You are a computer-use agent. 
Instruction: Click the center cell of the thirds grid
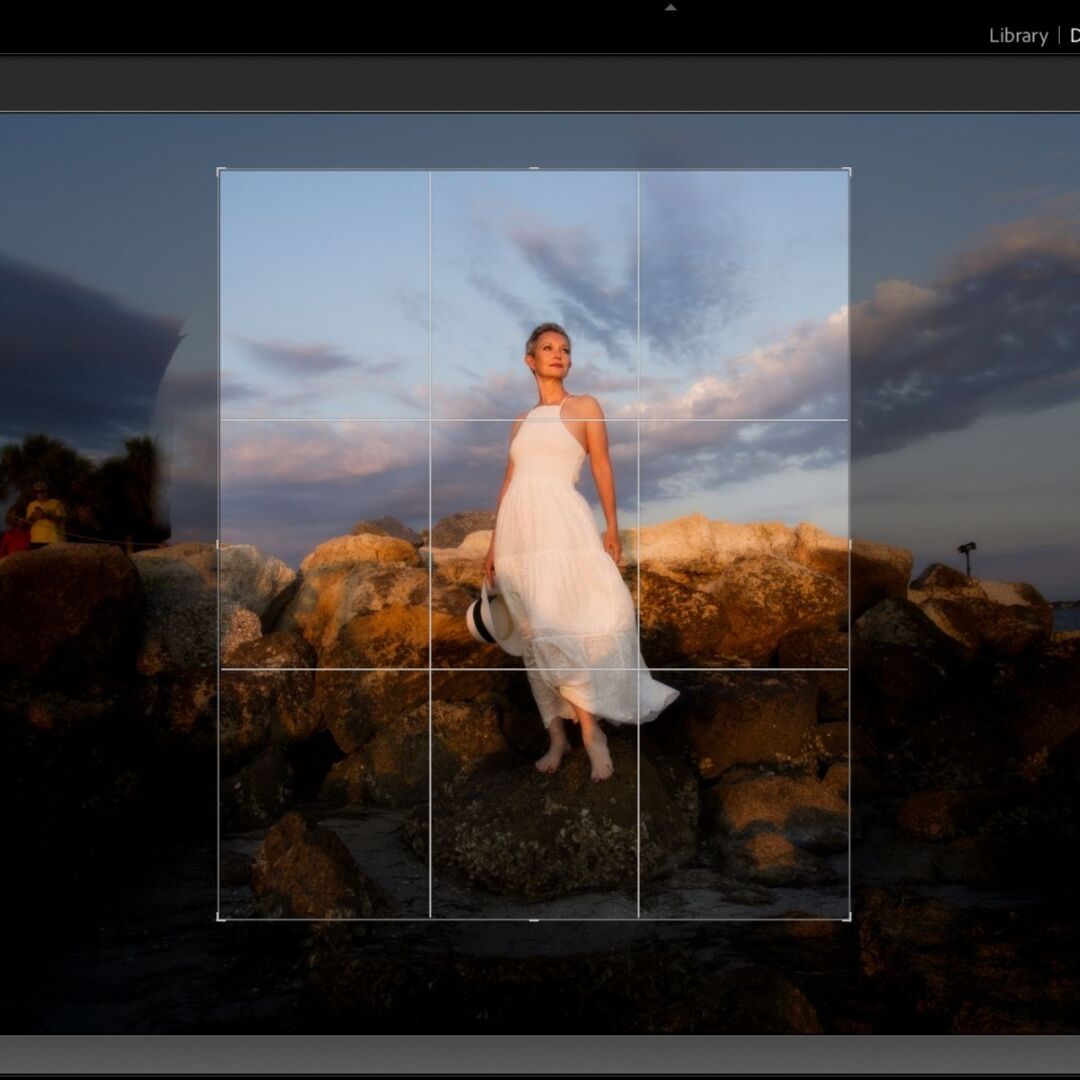[533, 542]
